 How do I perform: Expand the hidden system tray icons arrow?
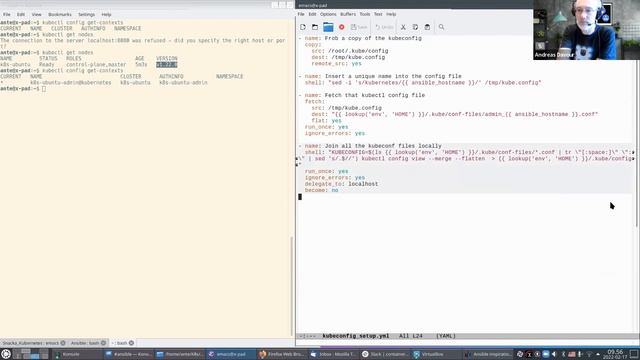pyautogui.click(x=598, y=354)
